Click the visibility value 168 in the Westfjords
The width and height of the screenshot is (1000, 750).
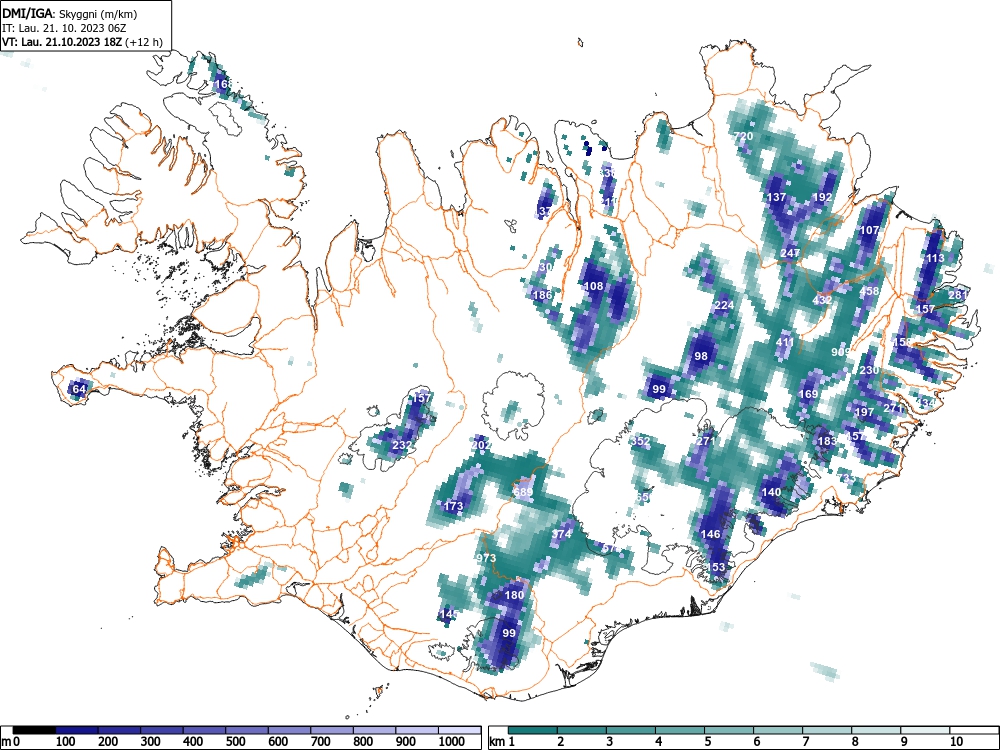223,84
